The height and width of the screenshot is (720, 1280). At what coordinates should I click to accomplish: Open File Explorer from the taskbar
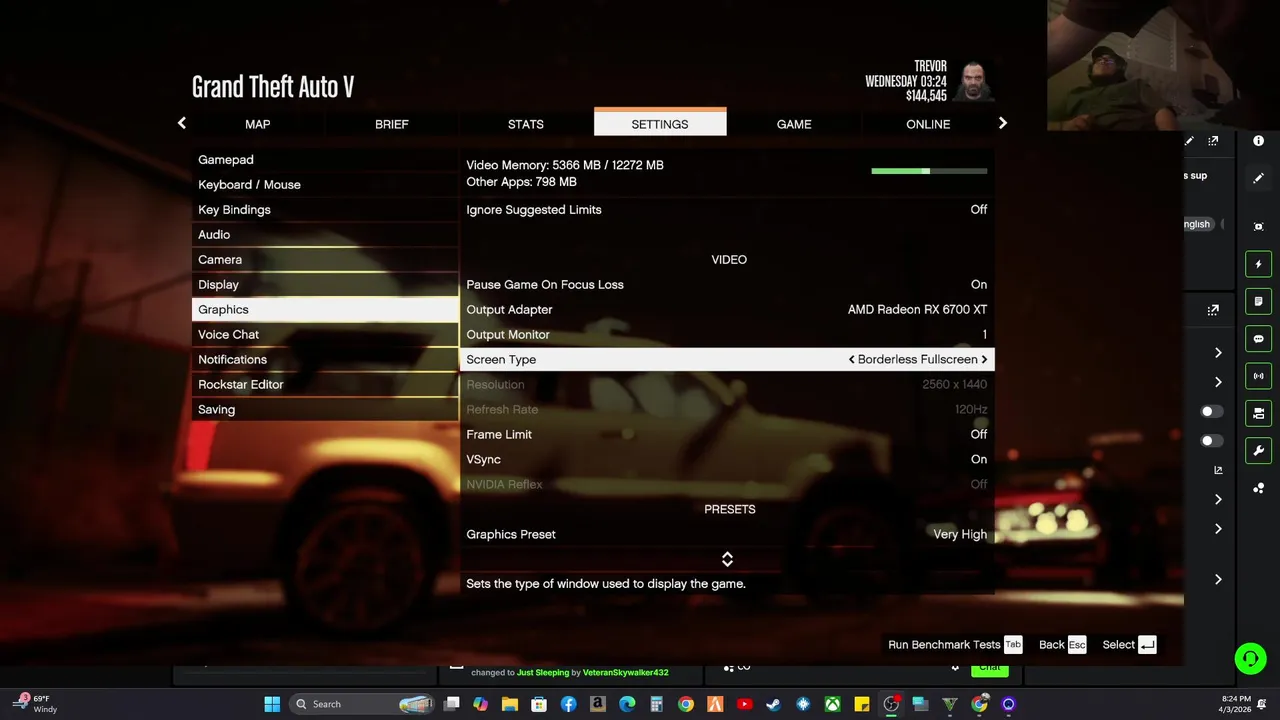click(x=509, y=704)
